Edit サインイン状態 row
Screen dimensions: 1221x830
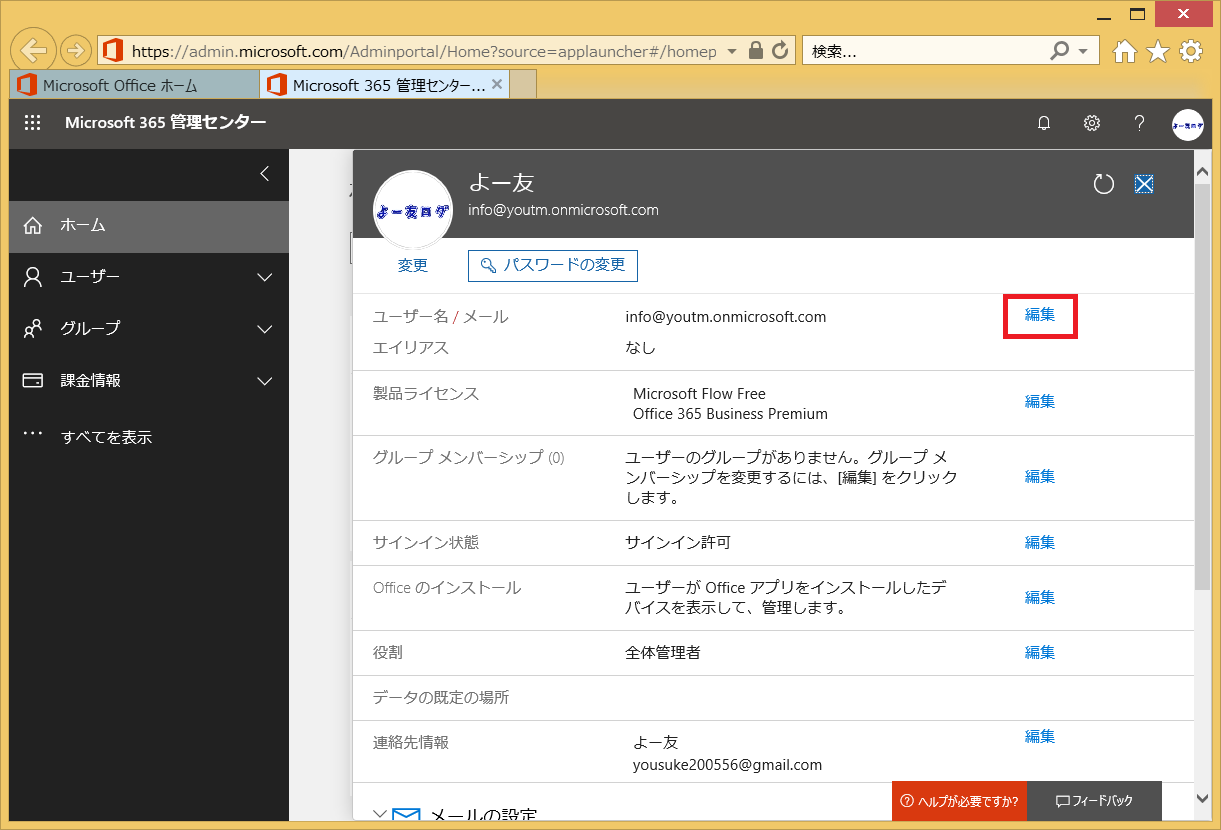tap(1040, 542)
